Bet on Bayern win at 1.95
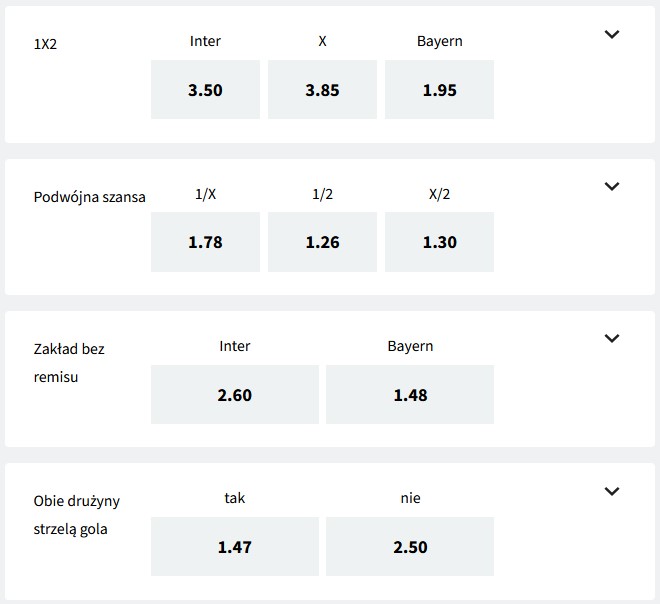Screen dimensions: 660x604 pos(439,90)
